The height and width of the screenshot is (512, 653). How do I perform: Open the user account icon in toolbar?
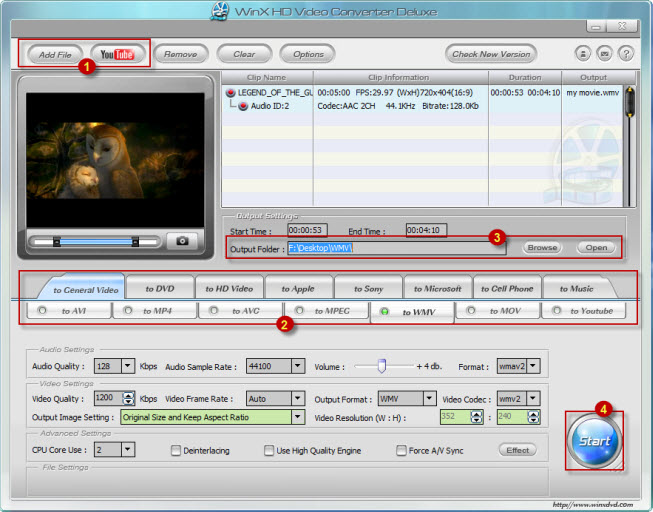pos(583,54)
